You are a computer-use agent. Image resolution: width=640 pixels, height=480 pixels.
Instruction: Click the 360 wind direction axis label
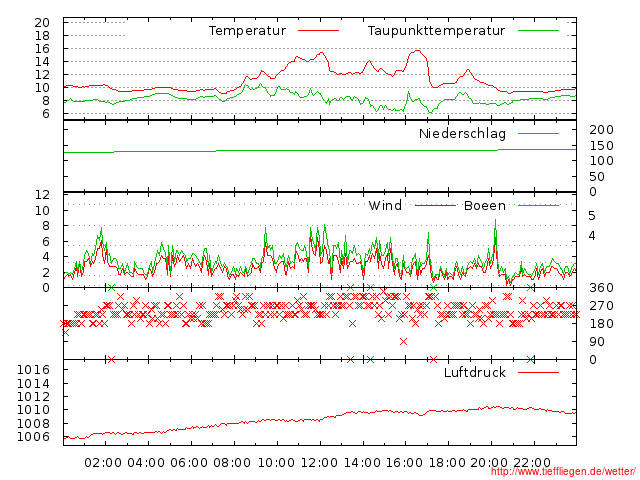point(601,288)
